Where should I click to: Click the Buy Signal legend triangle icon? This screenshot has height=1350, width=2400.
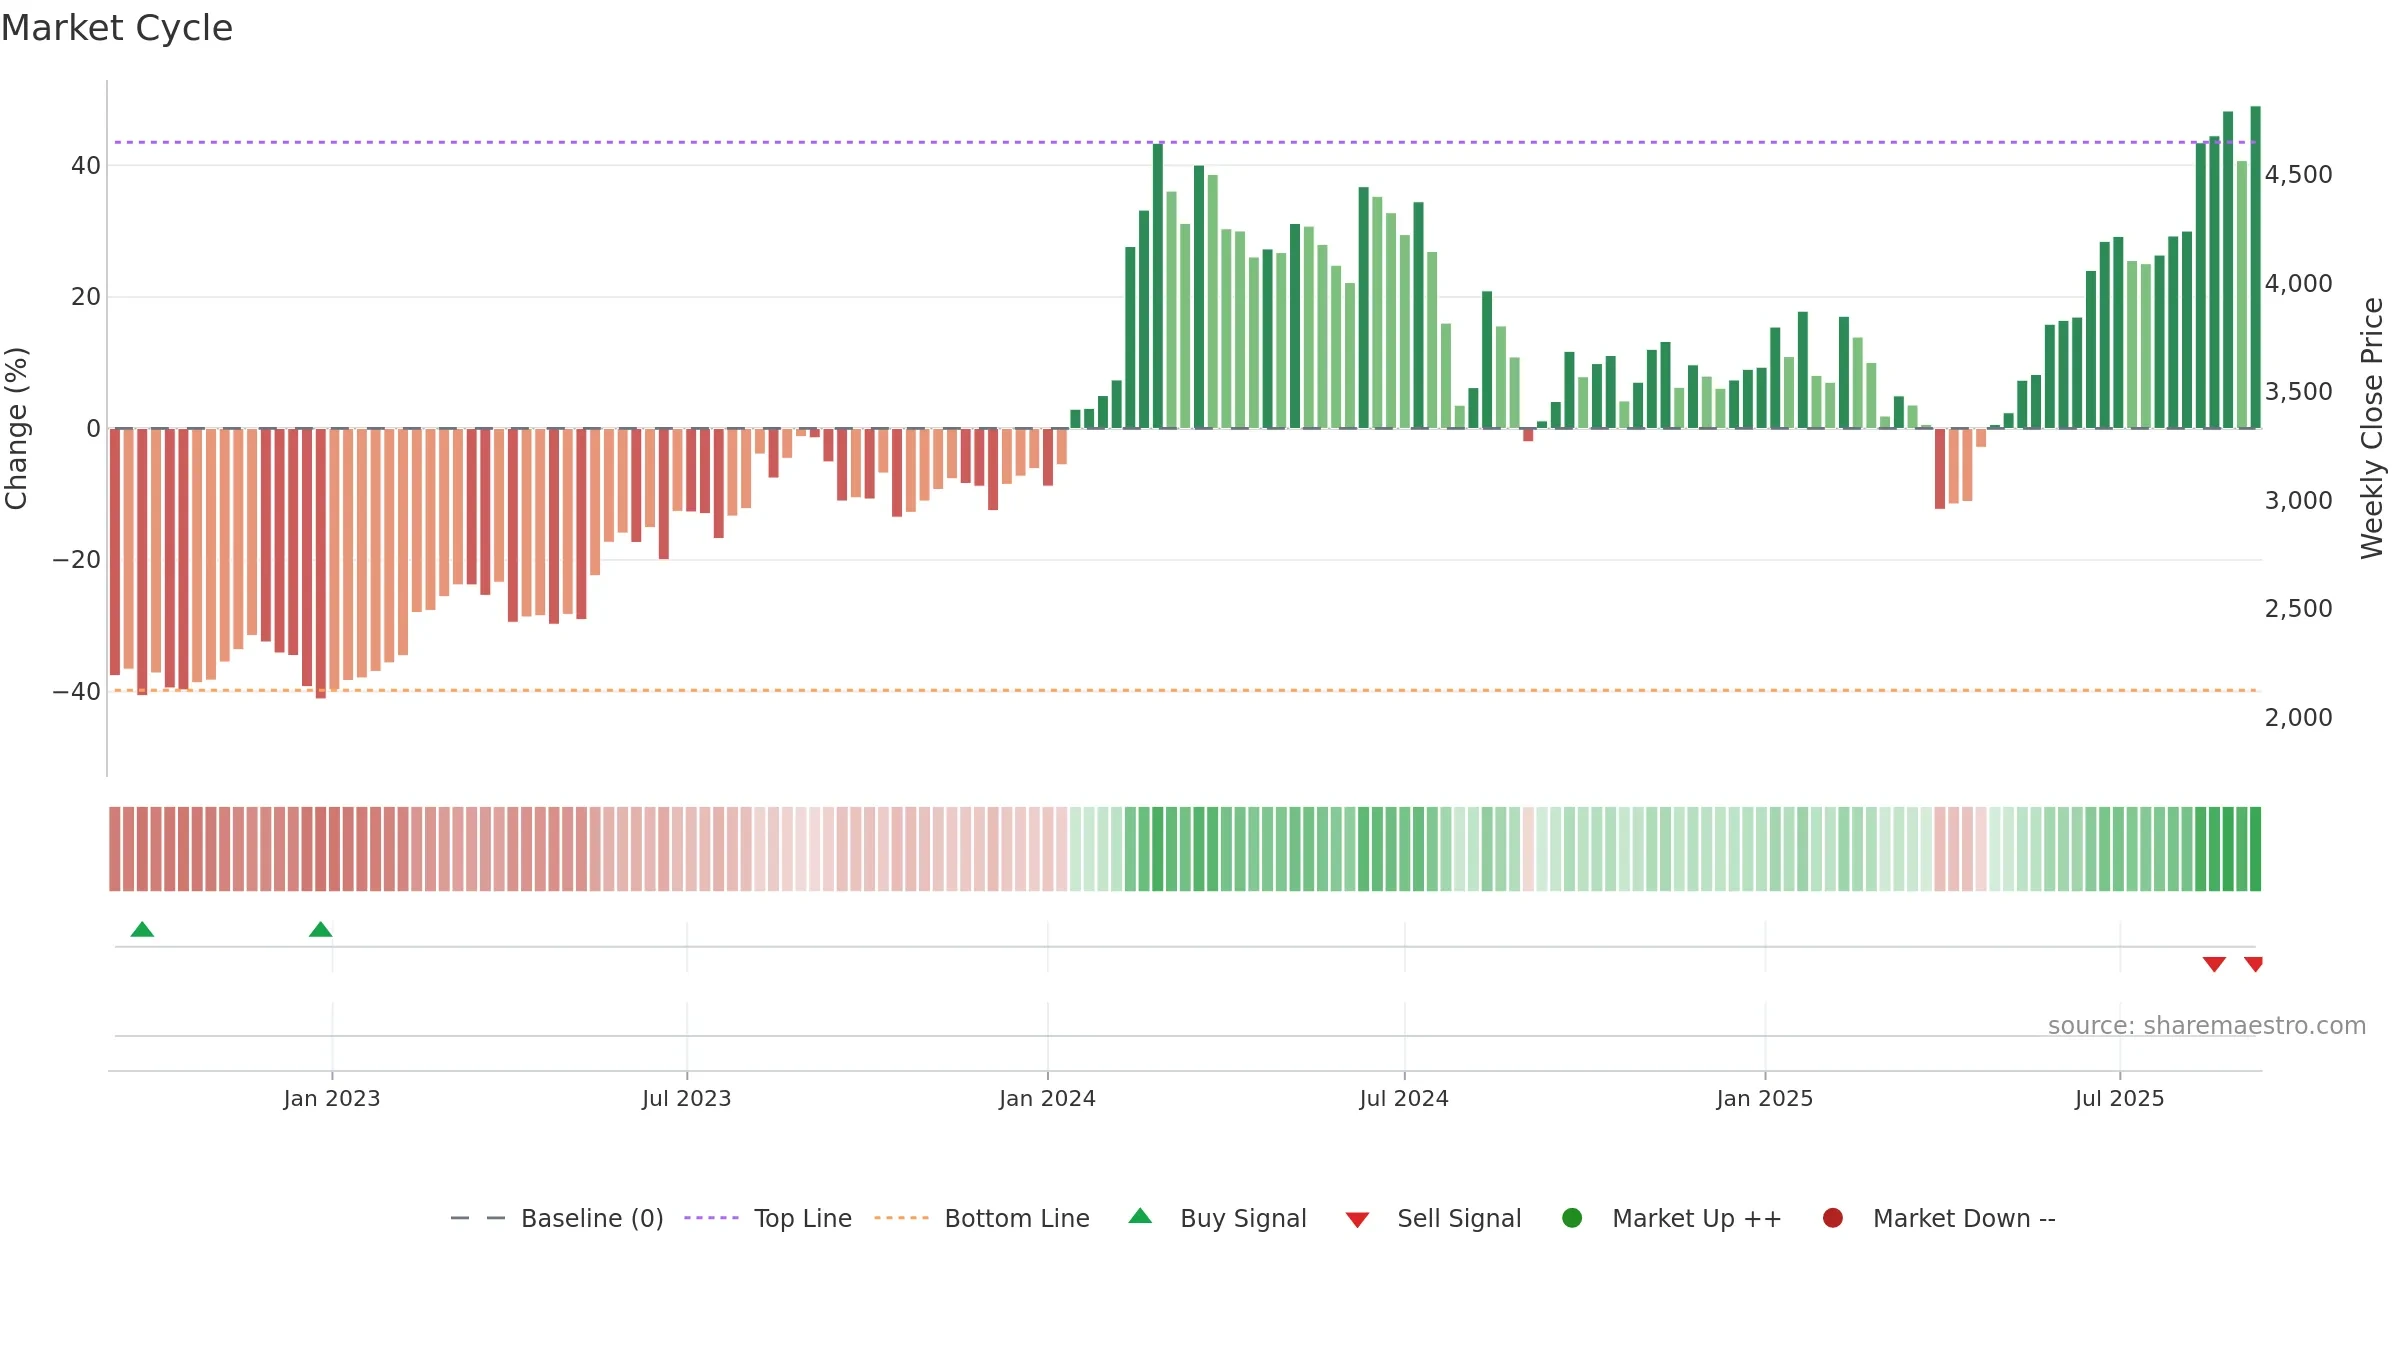click(x=1140, y=1217)
